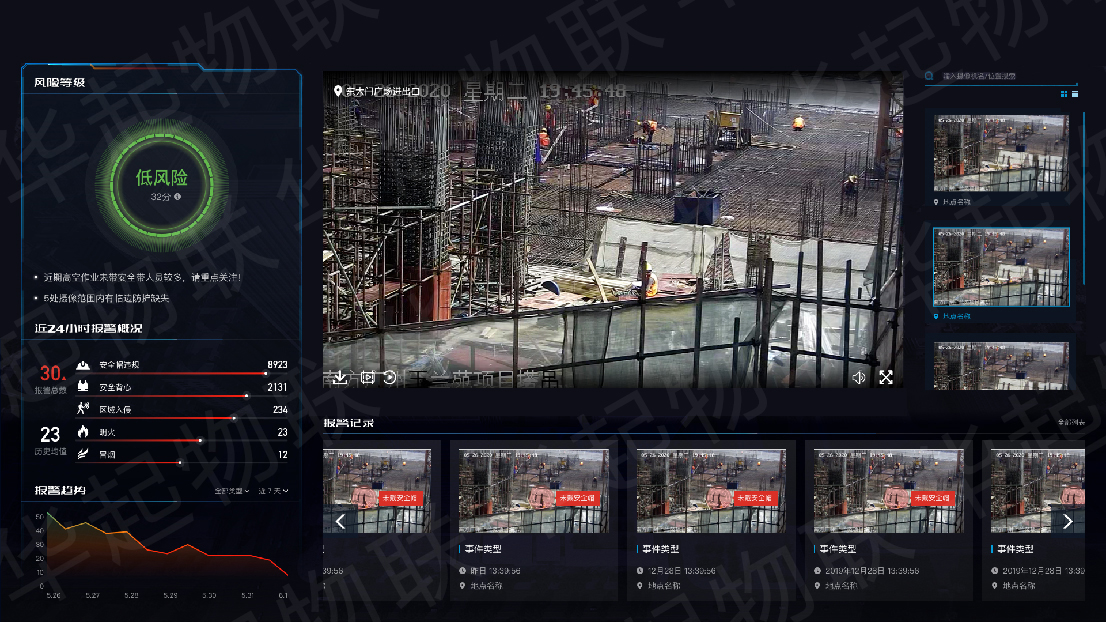Click the info icon beside 32分 score
This screenshot has height=622, width=1106.
tap(178, 197)
